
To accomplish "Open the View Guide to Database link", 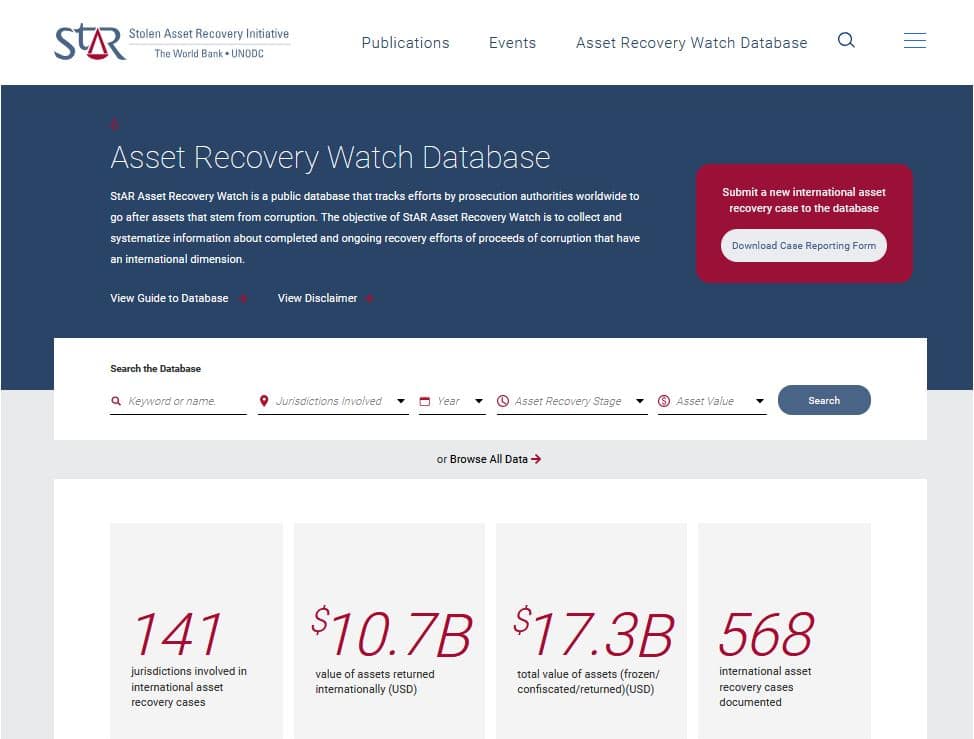I will click(x=169, y=298).
